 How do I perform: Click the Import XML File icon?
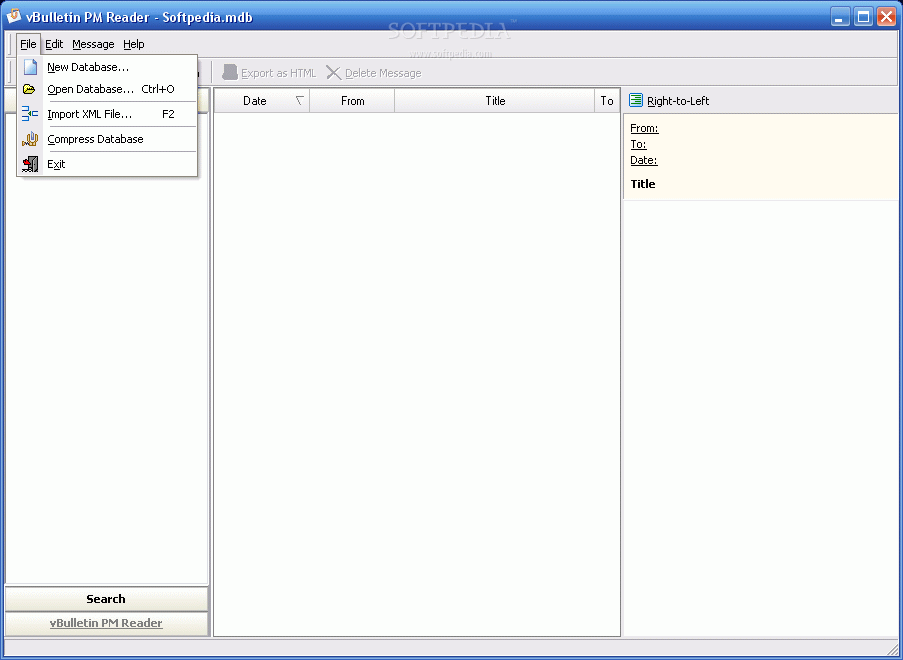(30, 114)
